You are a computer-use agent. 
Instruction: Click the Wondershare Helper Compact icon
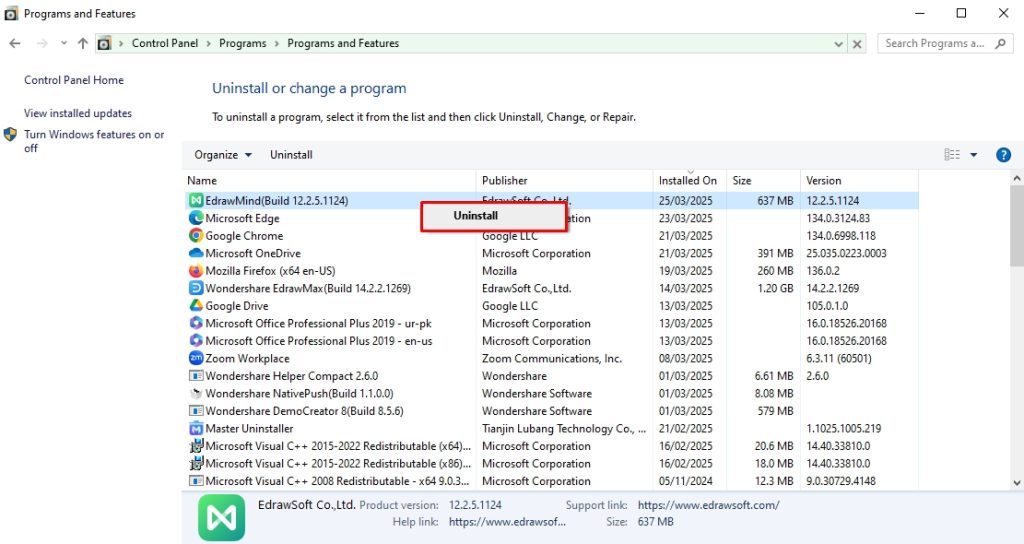click(x=195, y=376)
